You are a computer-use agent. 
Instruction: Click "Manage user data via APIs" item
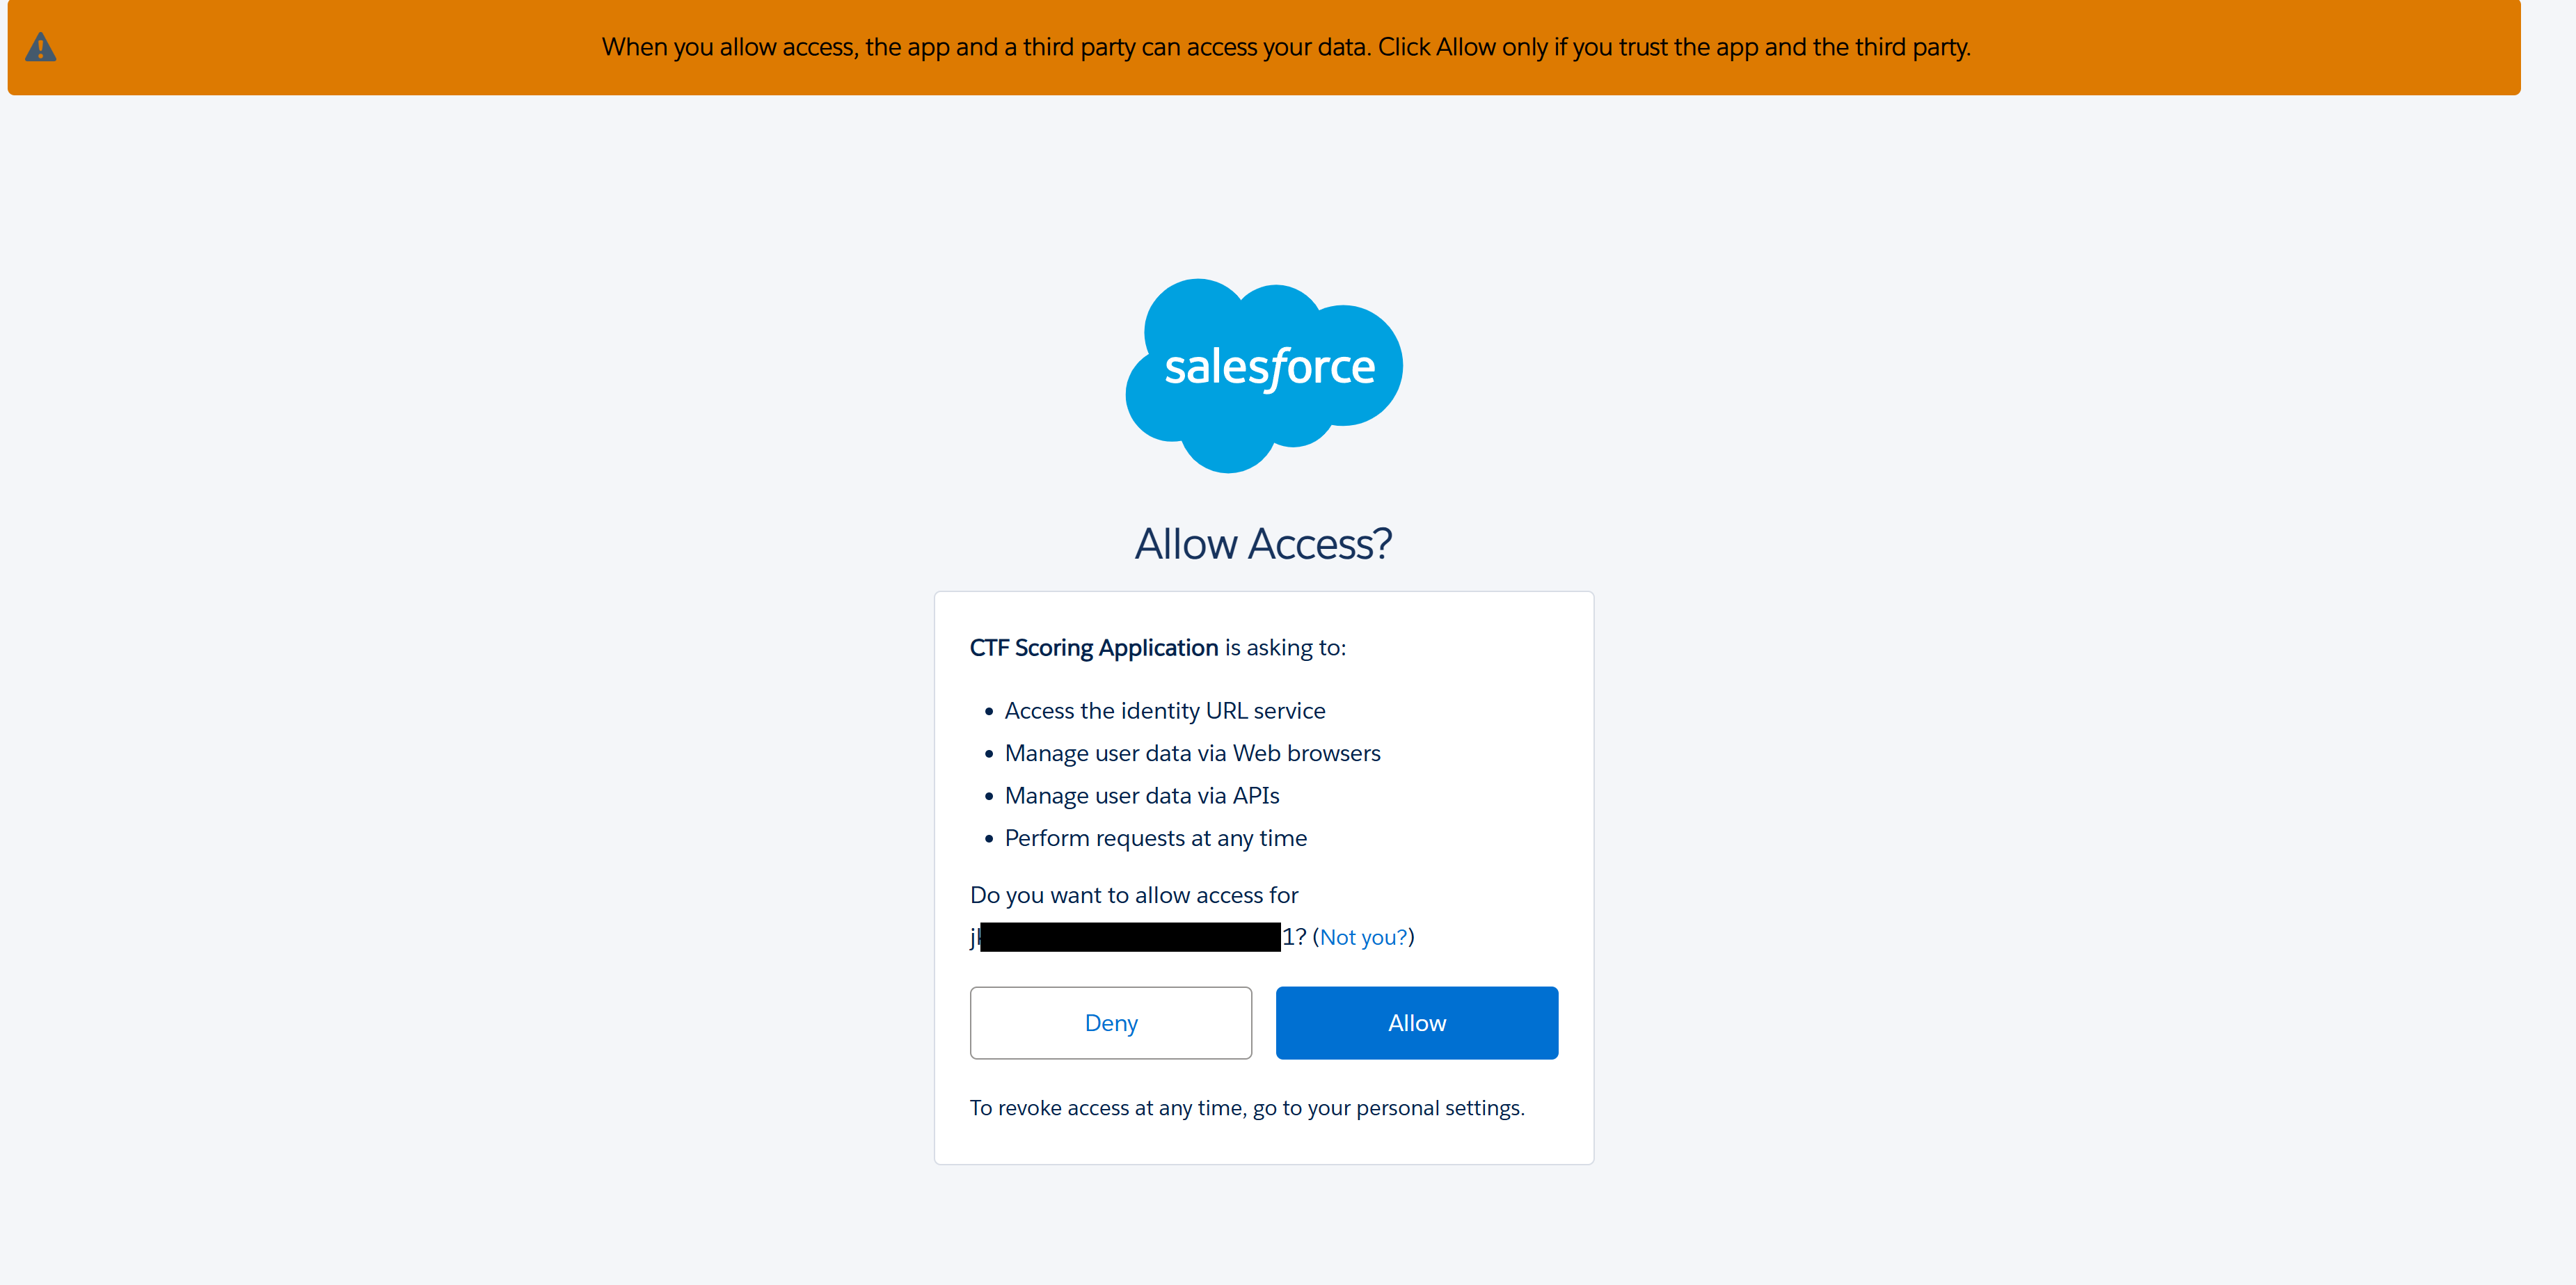click(1141, 796)
